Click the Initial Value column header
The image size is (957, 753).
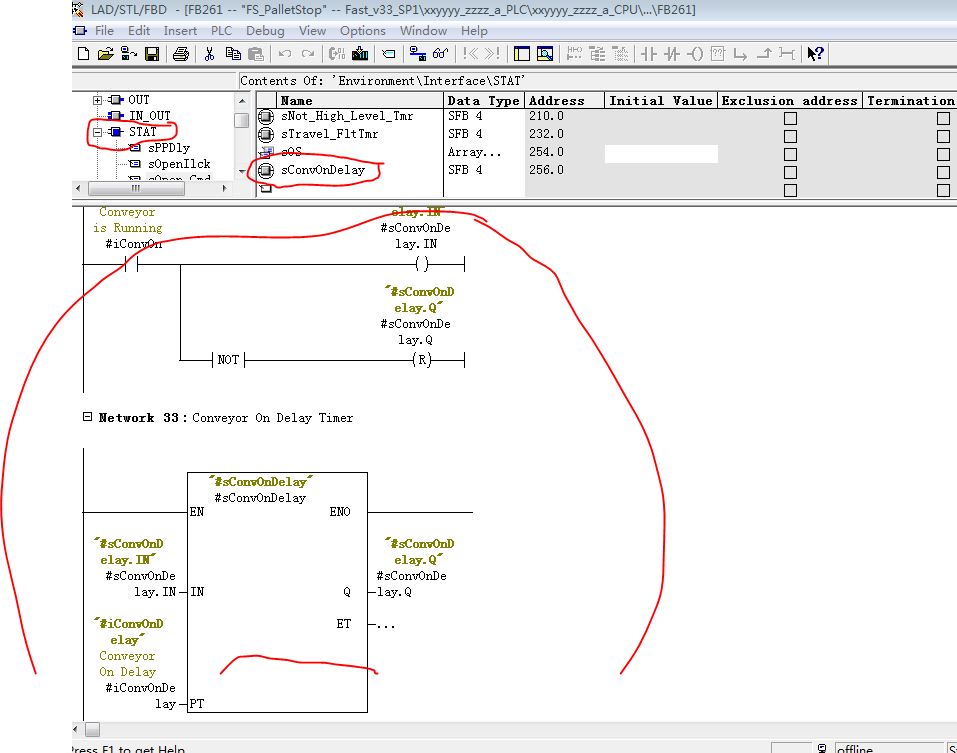tap(661, 101)
